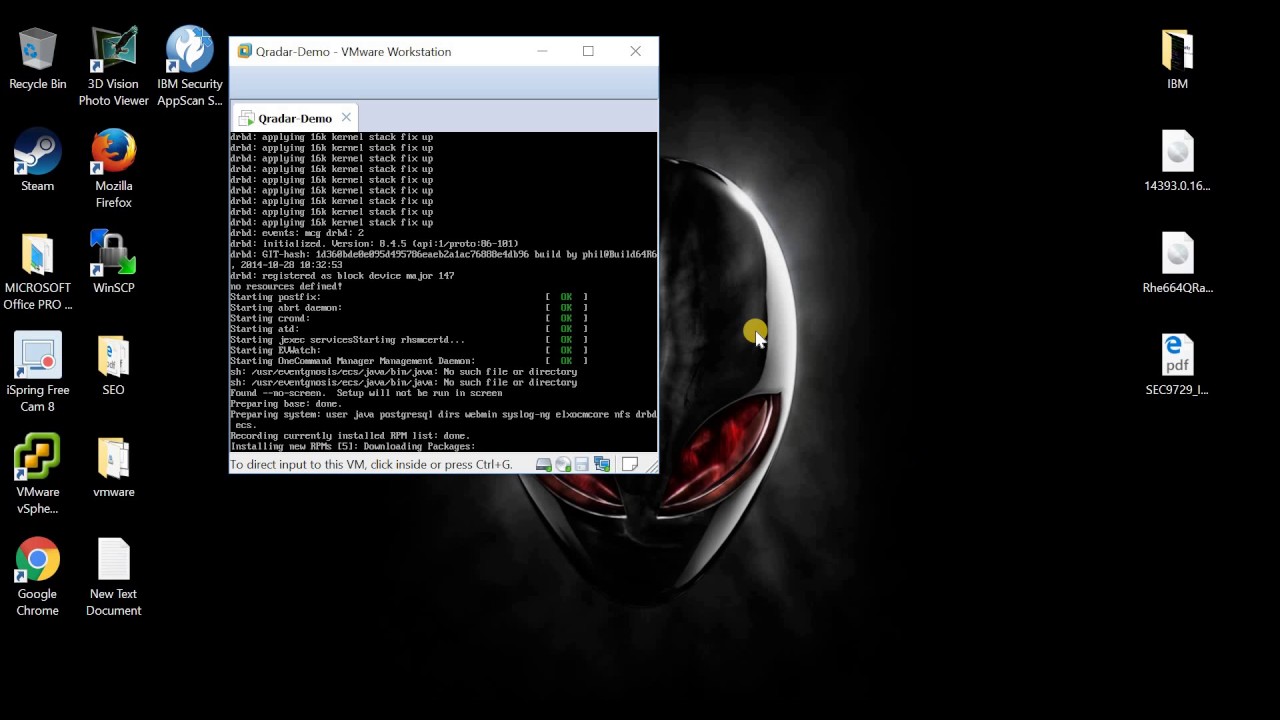Open the VMware message log note icon
Screen dimensions: 1280x720
click(630, 464)
